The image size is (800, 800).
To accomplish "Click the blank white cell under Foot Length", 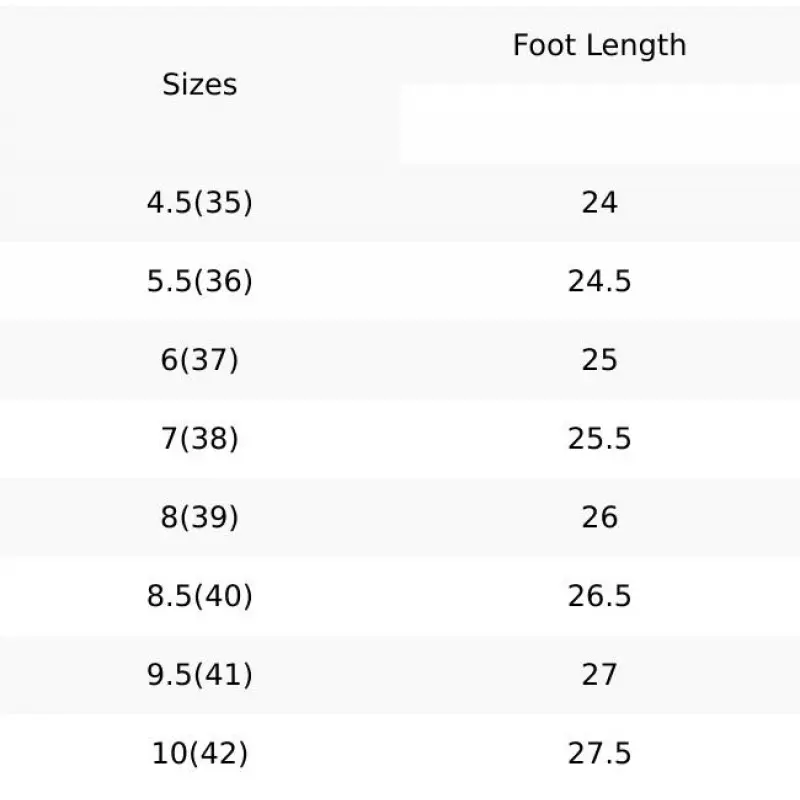I will (599, 123).
